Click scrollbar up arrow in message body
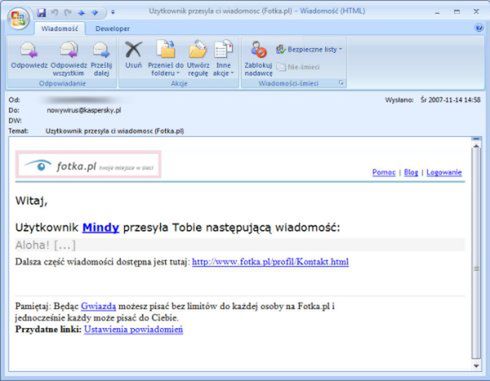The image size is (490, 381). coord(476,146)
